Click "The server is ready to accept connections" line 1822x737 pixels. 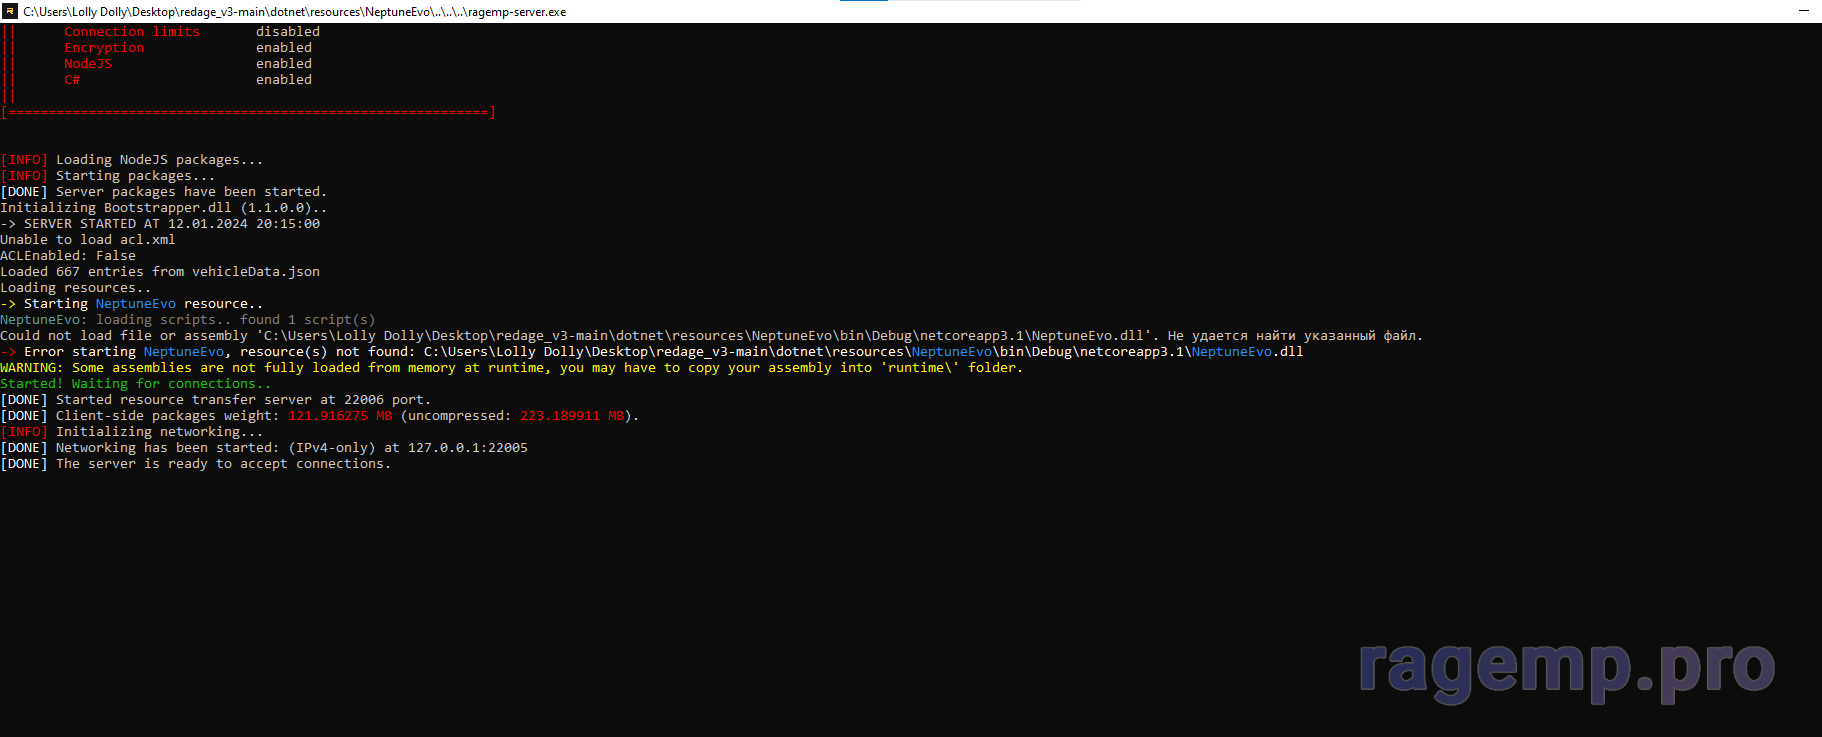point(223,464)
